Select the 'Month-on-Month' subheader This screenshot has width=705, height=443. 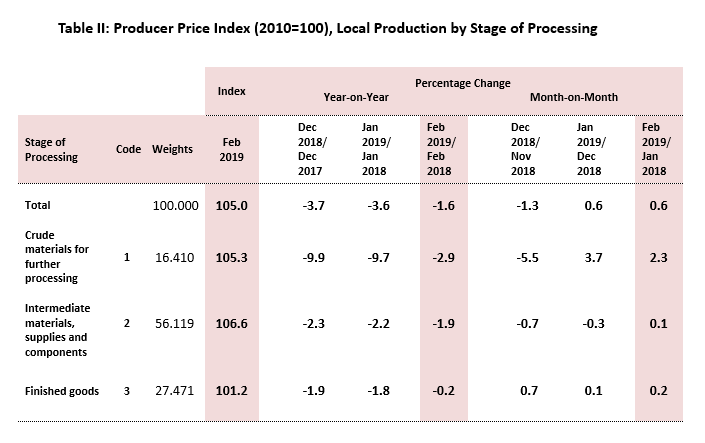[x=574, y=100]
